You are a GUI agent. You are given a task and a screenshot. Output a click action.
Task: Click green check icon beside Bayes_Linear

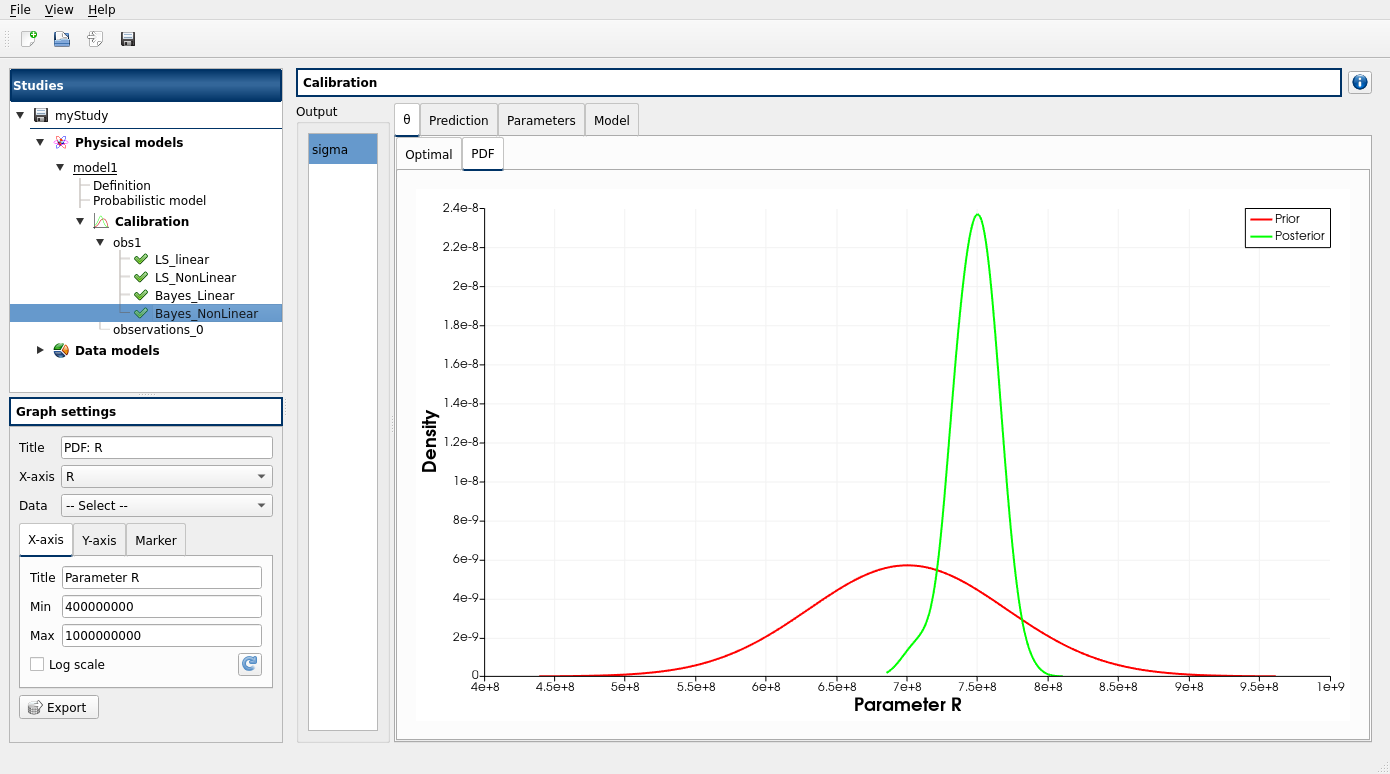[141, 295]
